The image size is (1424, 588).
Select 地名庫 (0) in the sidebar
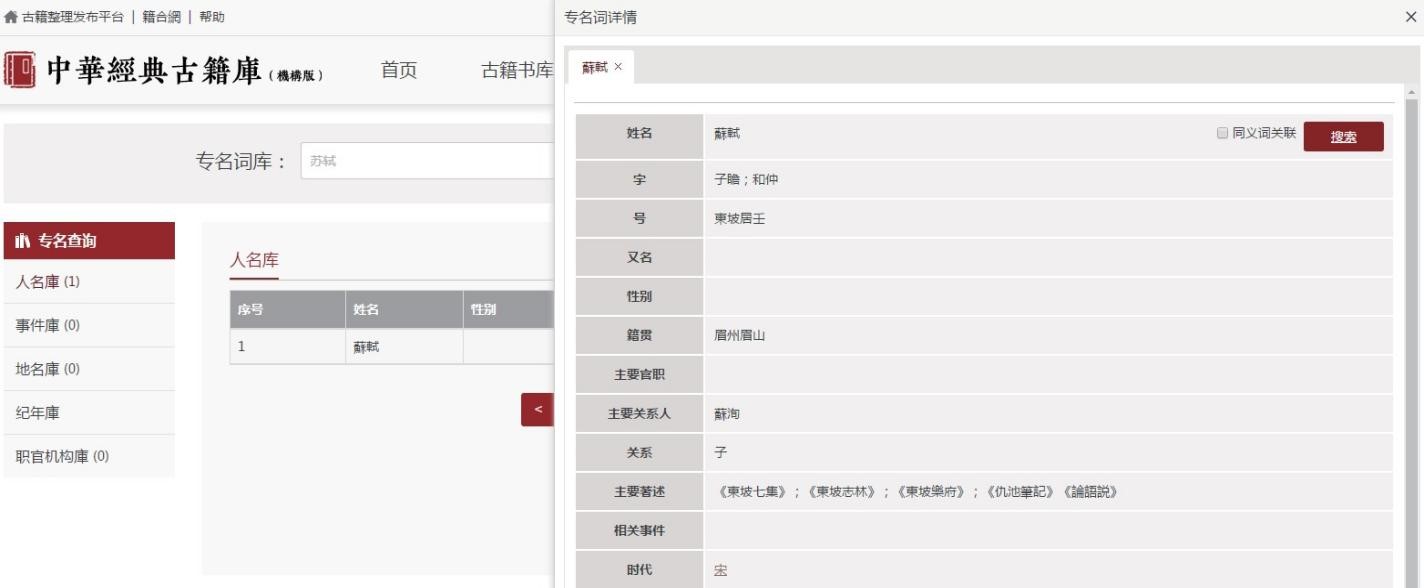pyautogui.click(x=48, y=369)
